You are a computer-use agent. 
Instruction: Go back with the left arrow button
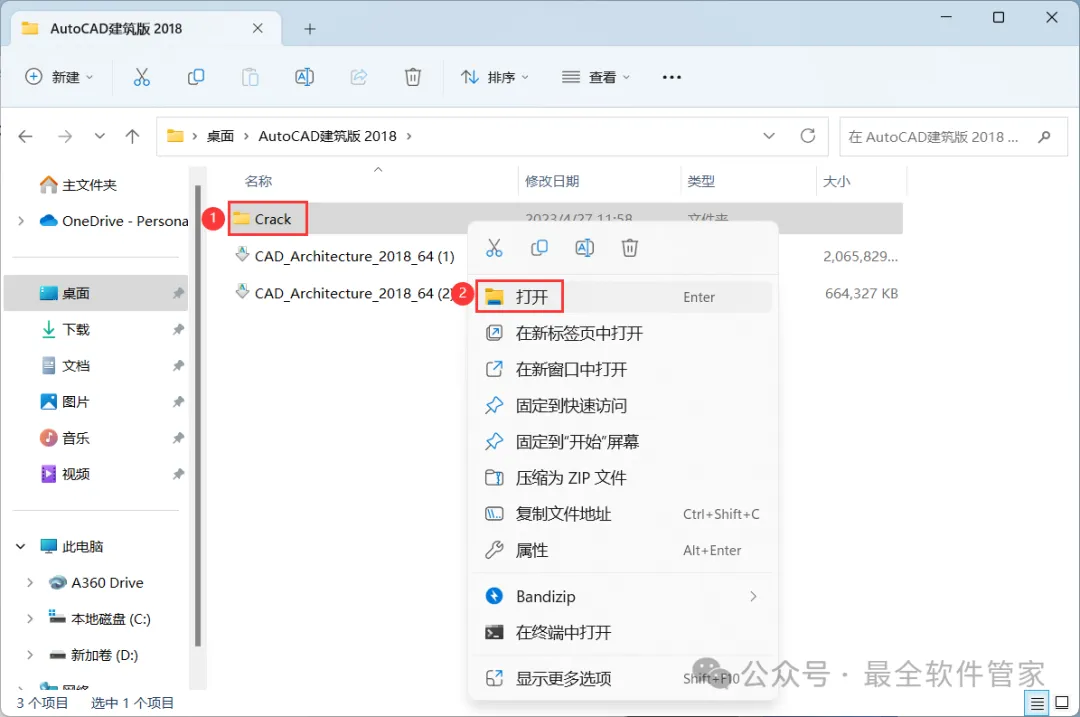coord(25,136)
